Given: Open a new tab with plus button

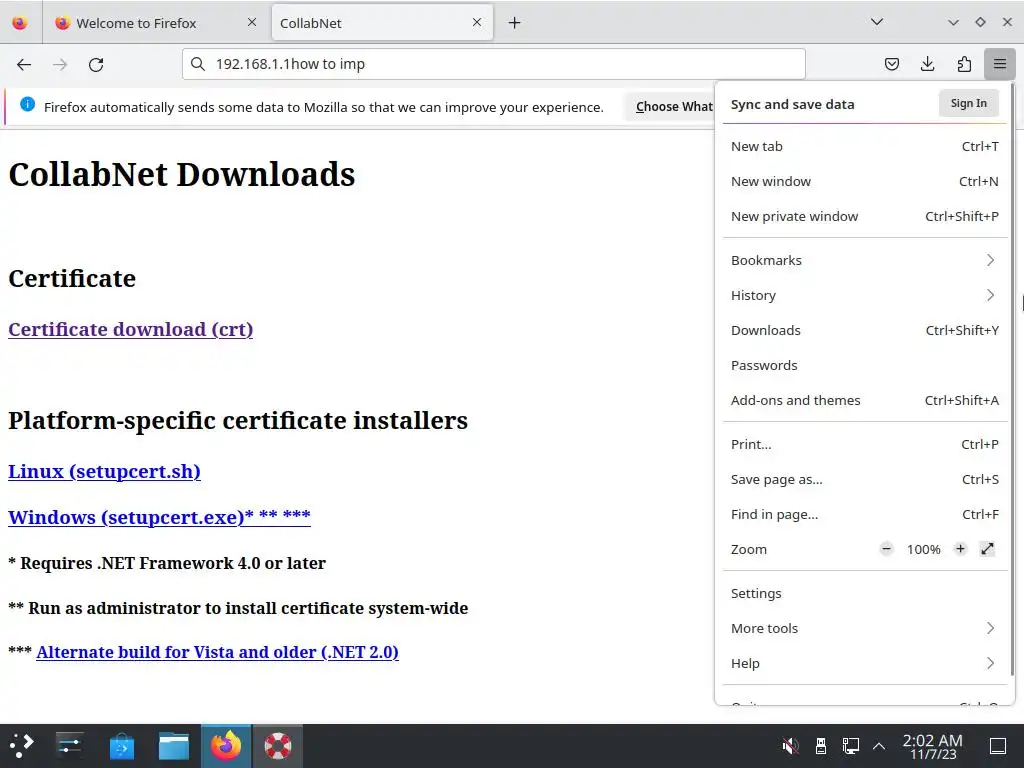Looking at the screenshot, I should [x=515, y=23].
